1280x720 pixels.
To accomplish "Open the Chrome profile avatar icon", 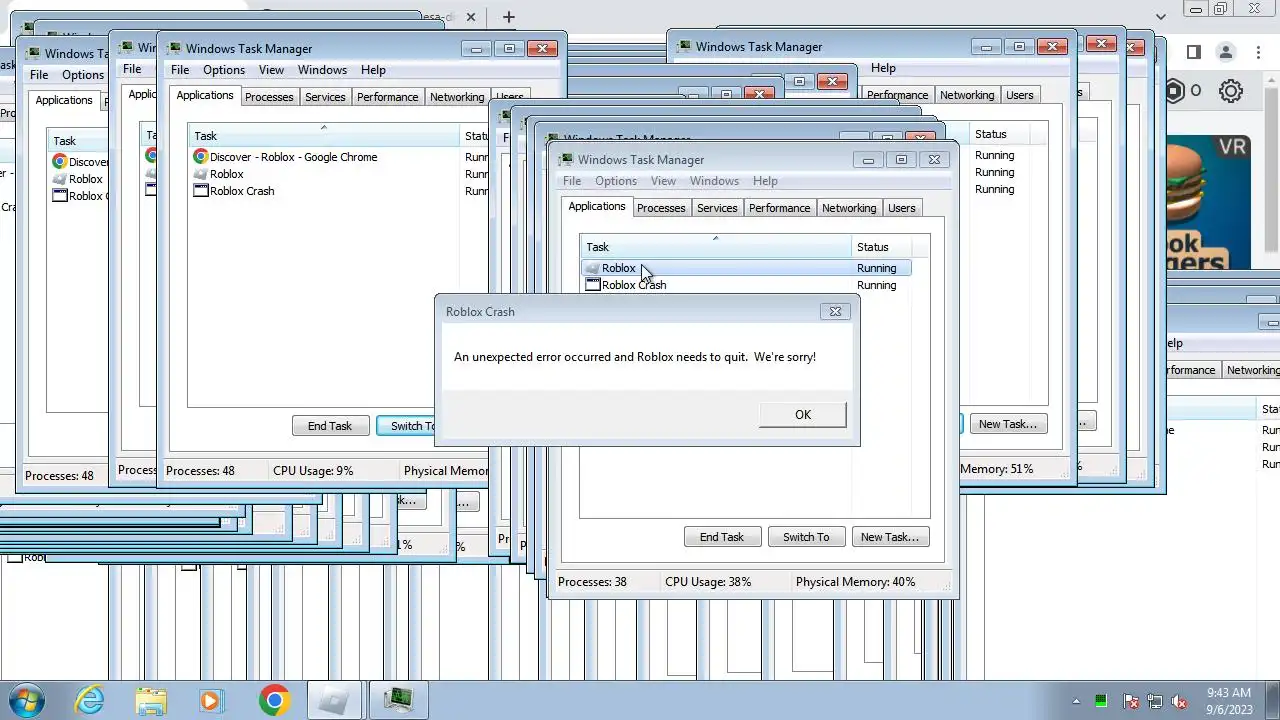I will click(1226, 52).
